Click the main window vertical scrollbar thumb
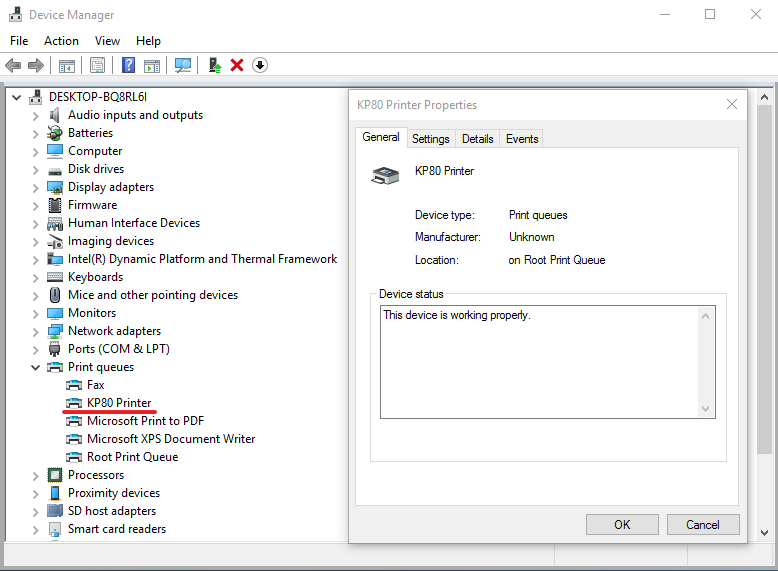 coord(764,279)
